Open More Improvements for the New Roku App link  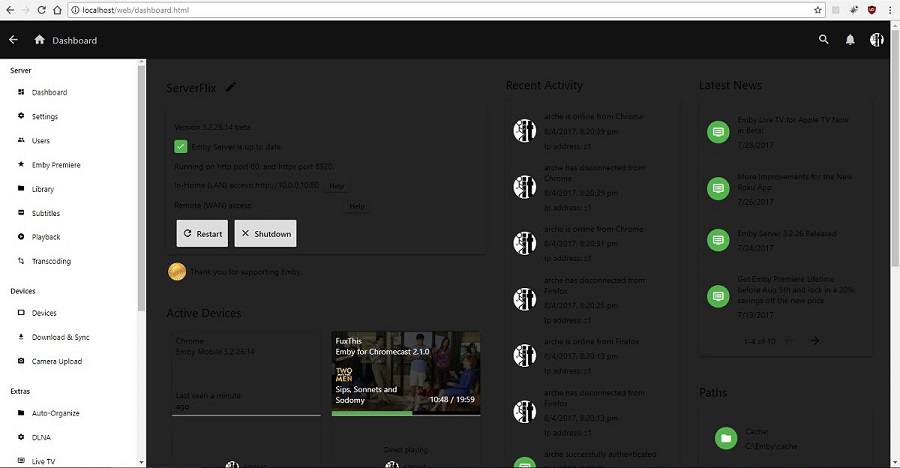[794, 182]
